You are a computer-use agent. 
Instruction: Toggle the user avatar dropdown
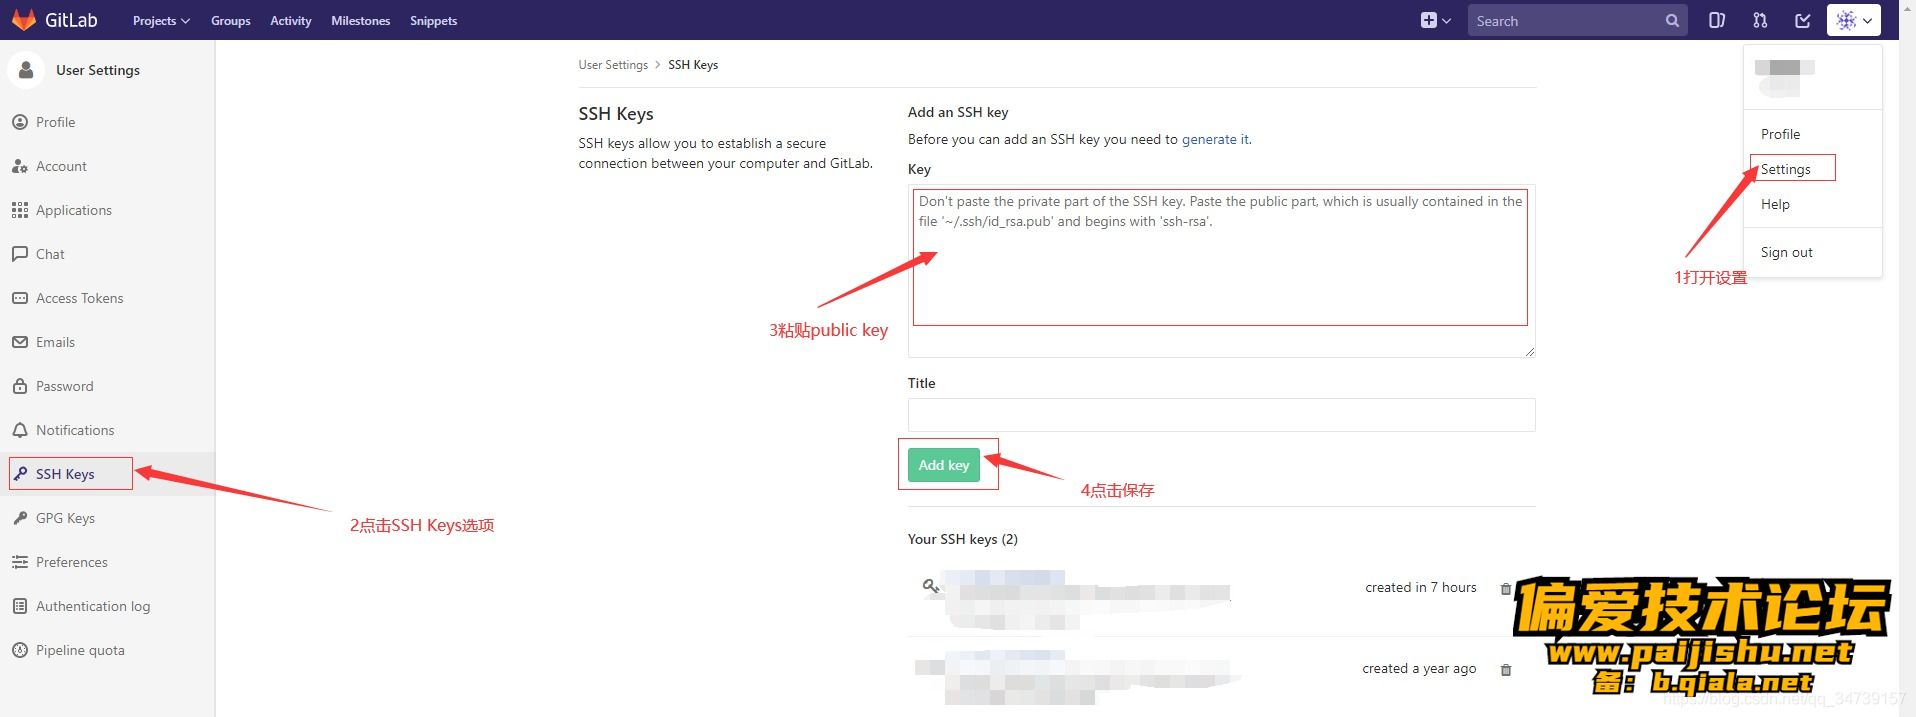click(x=1854, y=20)
